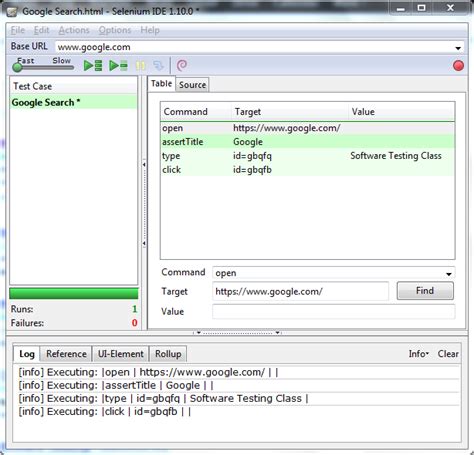Select the type command row

coord(307,156)
